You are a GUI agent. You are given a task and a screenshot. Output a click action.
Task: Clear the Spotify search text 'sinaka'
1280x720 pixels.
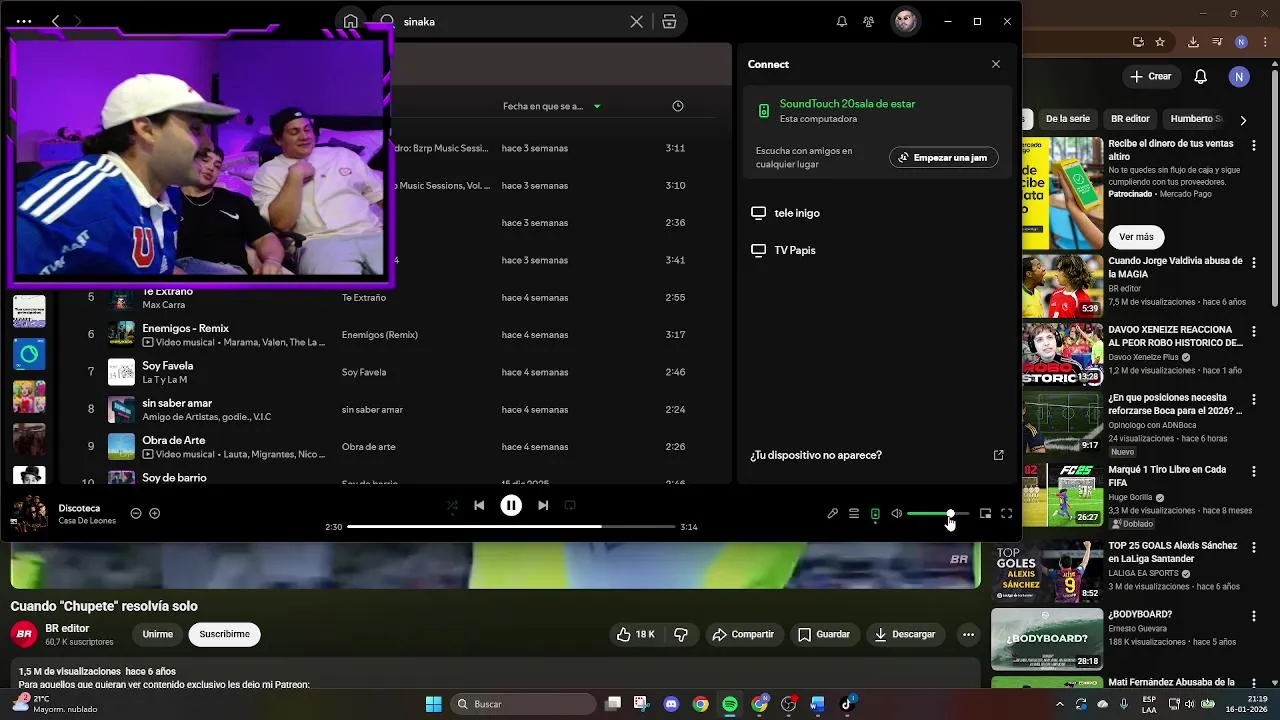tap(636, 22)
